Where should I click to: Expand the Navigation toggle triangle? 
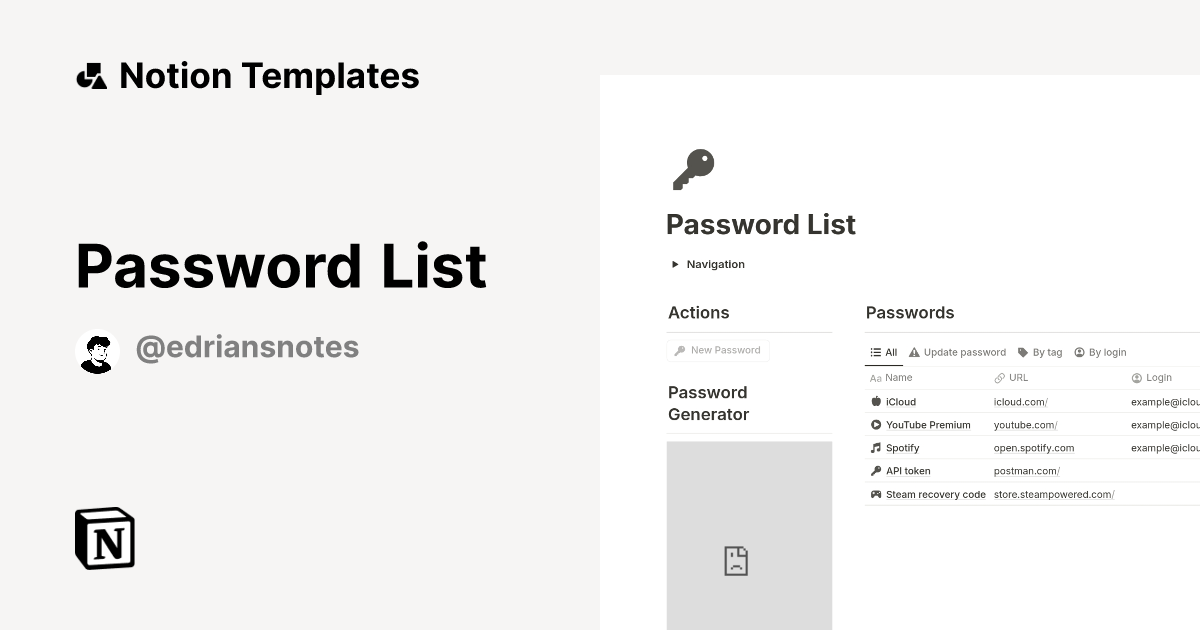coord(675,265)
